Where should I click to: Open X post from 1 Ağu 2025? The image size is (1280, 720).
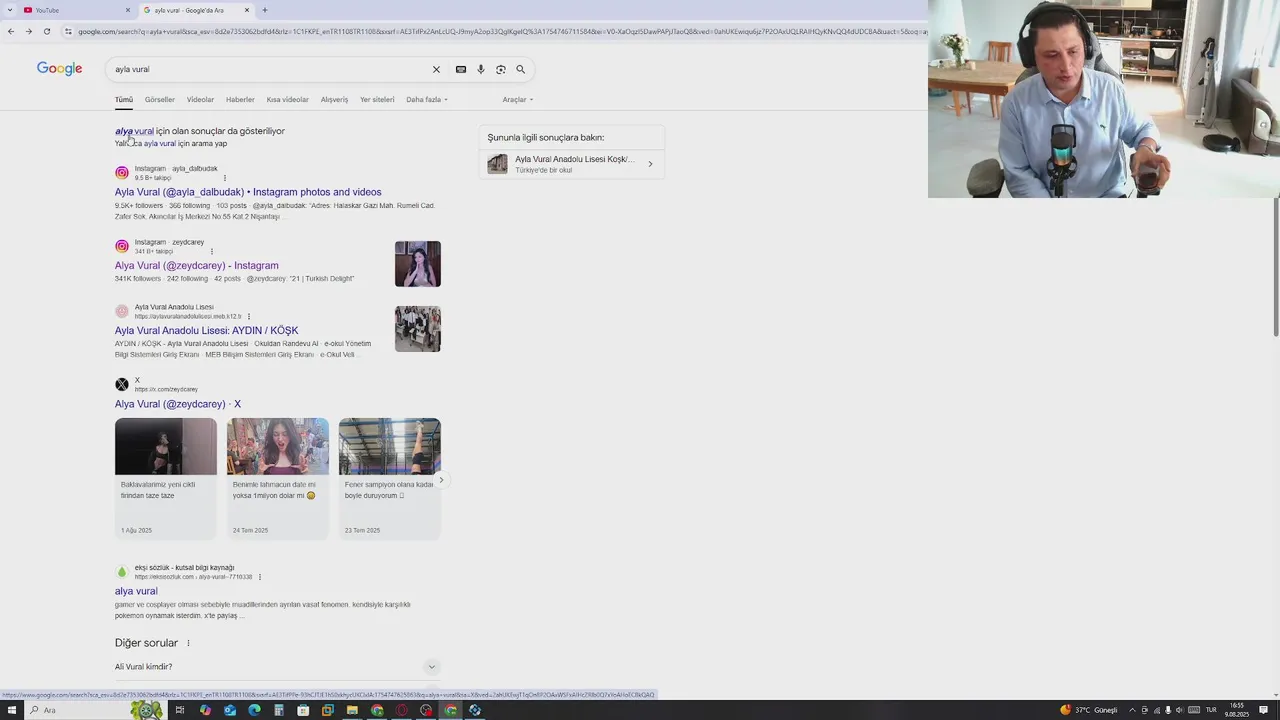166,479
